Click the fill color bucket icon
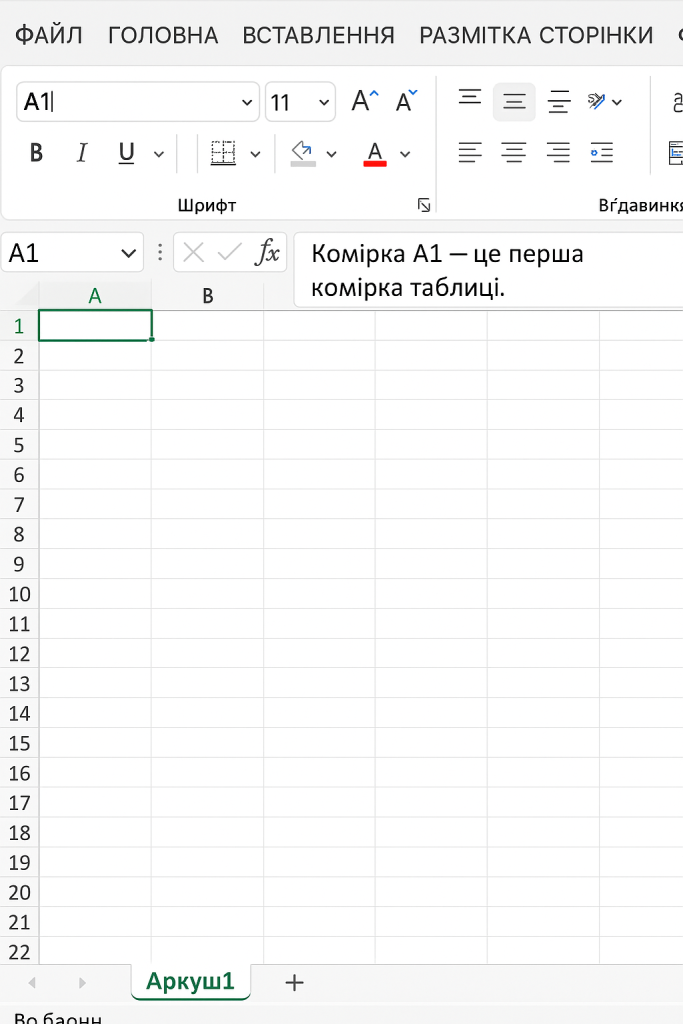The height and width of the screenshot is (1024, 683). (x=303, y=153)
